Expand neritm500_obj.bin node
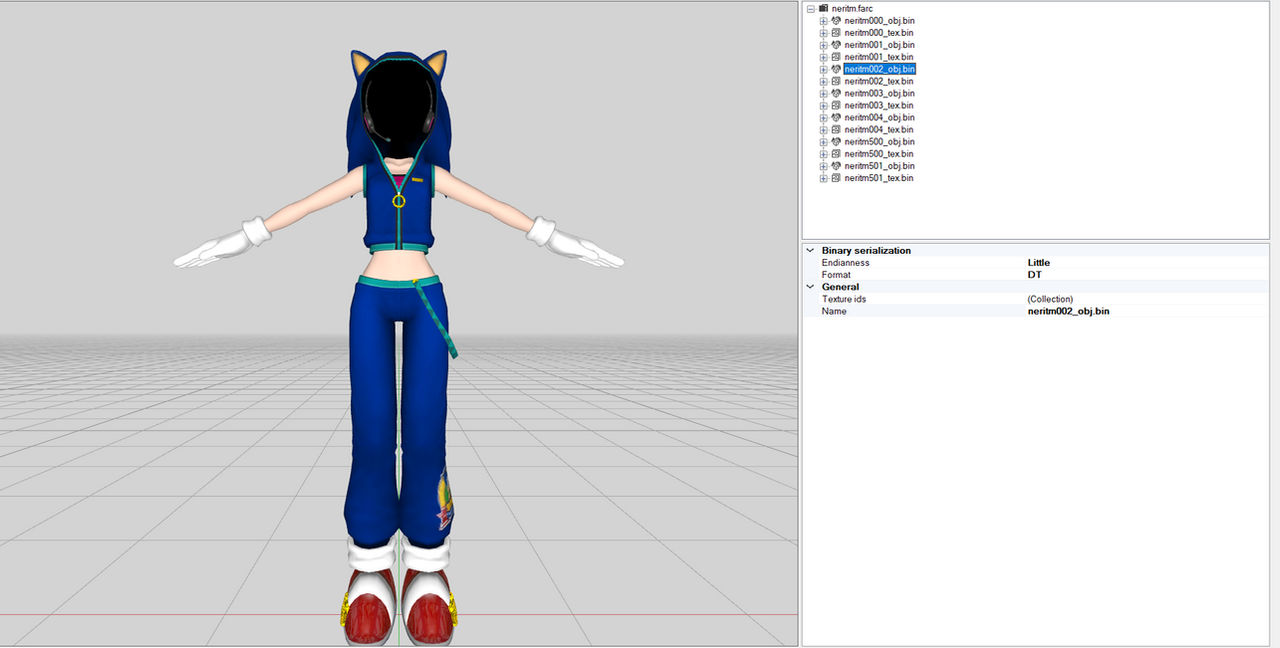 click(x=824, y=142)
